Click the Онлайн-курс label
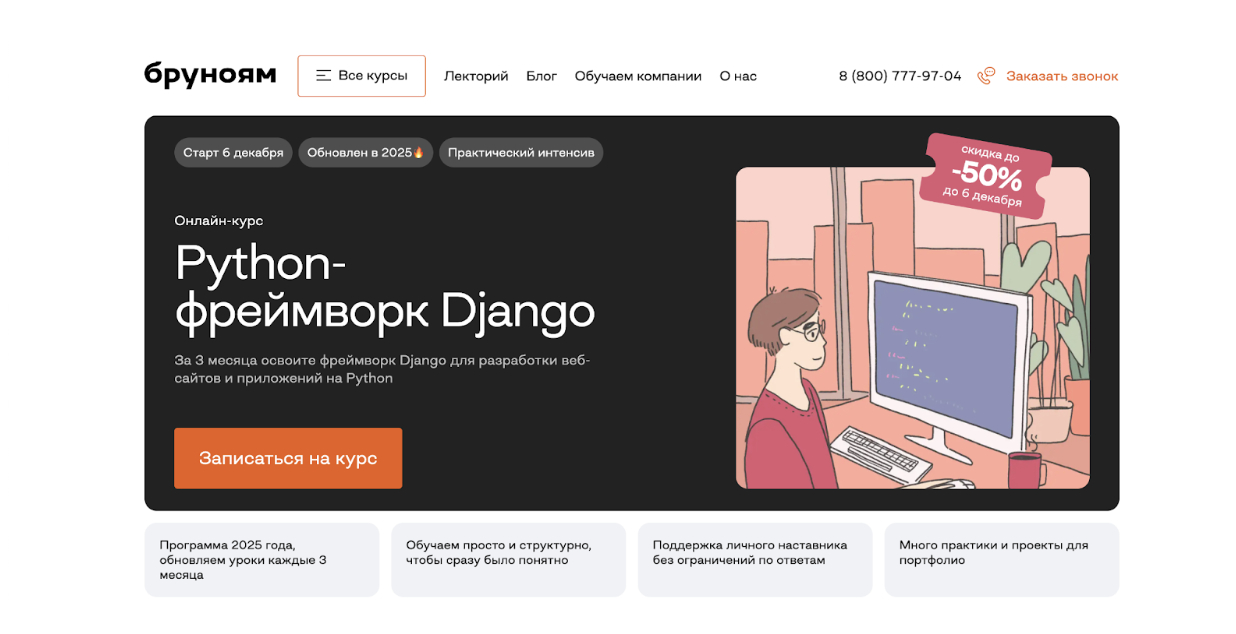 pos(219,220)
